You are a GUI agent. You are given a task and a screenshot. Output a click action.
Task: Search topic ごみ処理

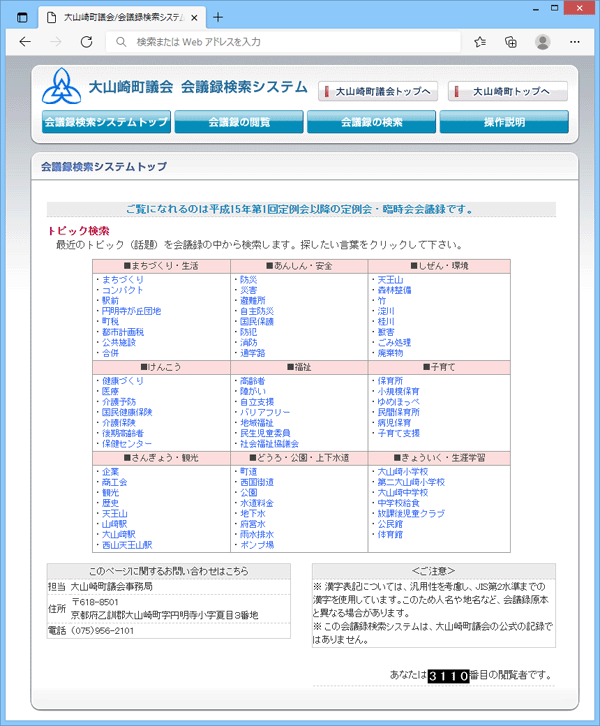coord(394,343)
